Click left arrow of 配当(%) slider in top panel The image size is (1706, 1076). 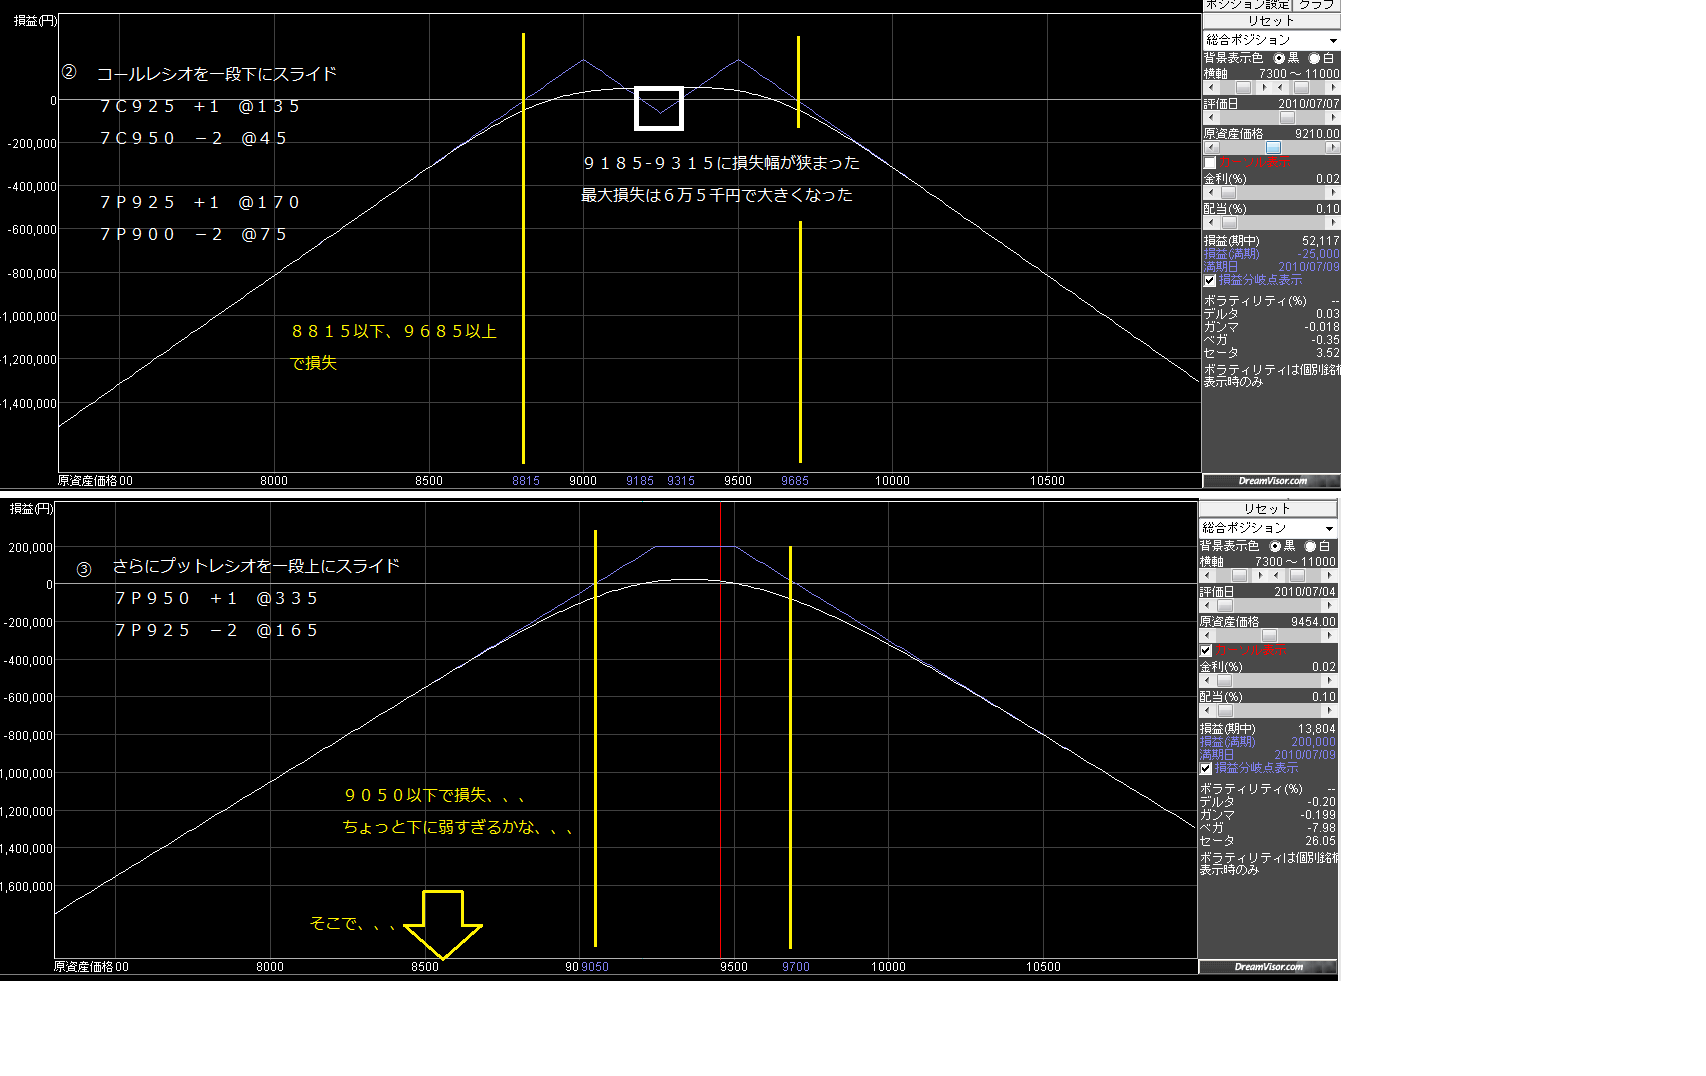[x=1210, y=223]
